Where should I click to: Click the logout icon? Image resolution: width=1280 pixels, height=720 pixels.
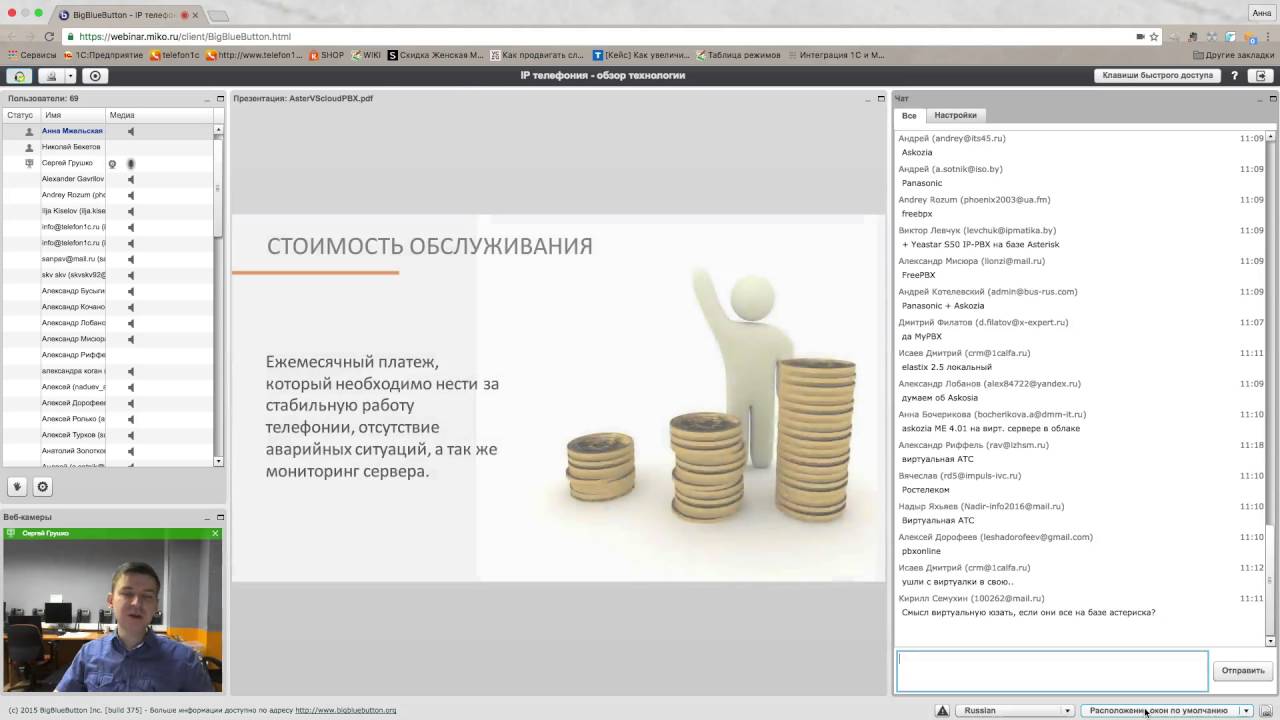pyautogui.click(x=1261, y=76)
